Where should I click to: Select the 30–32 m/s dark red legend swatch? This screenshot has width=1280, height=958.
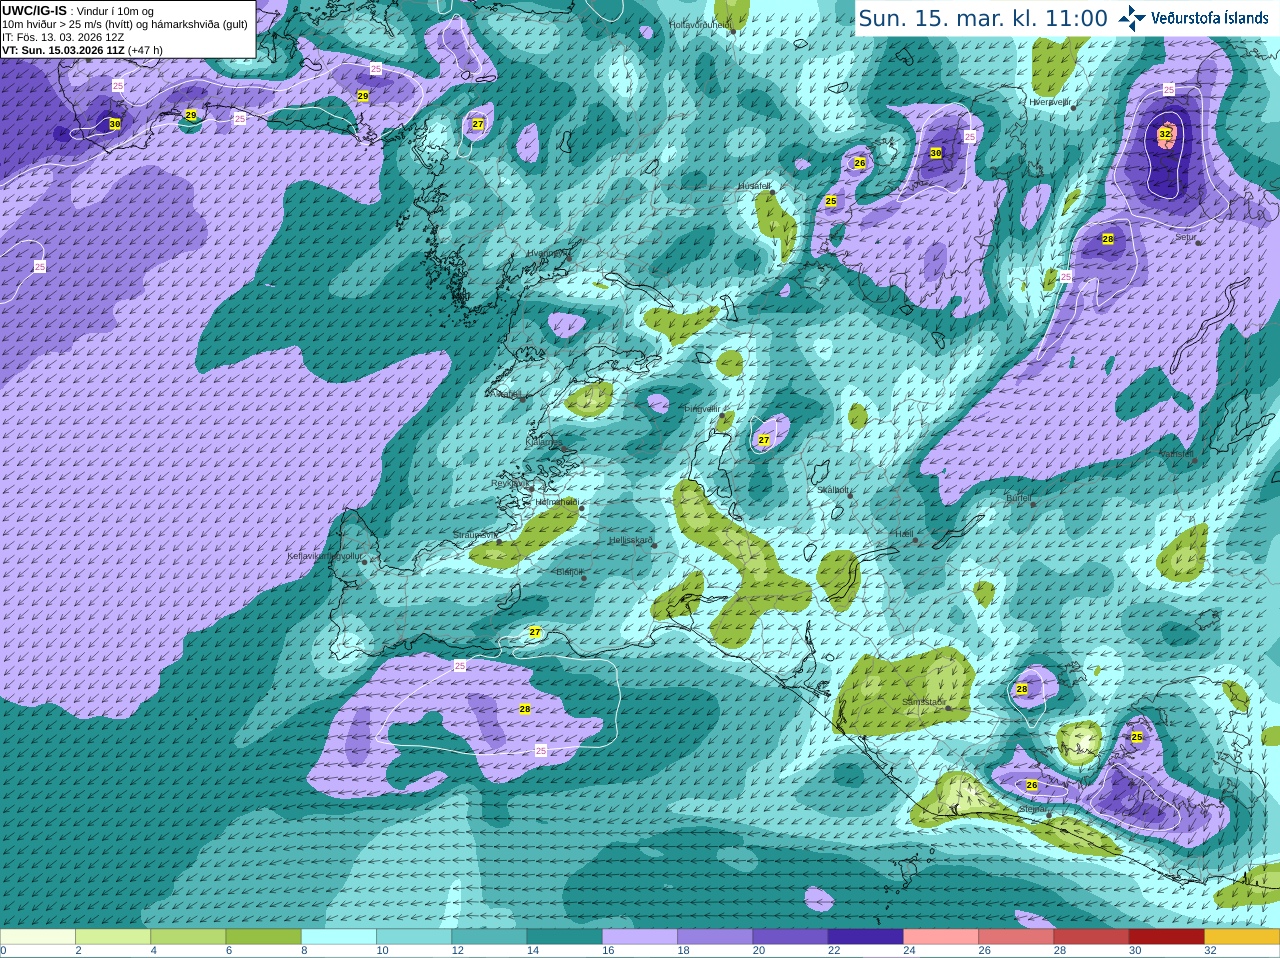tap(1167, 936)
